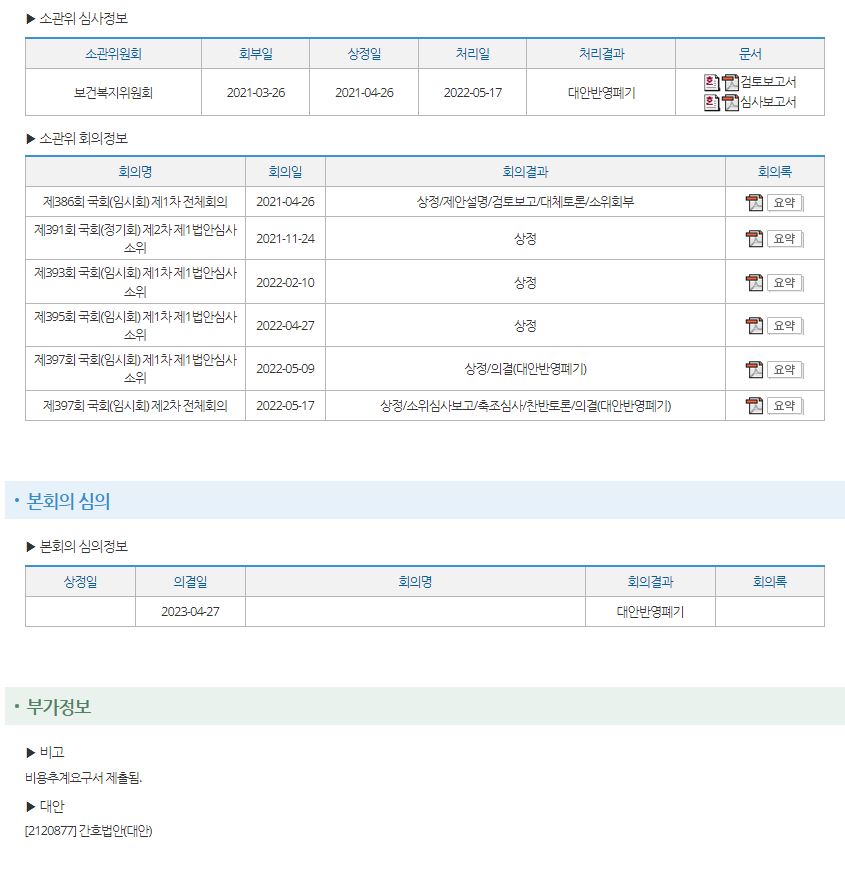Open alternative bill [2120877] 간호법안(대안)

click(88, 830)
